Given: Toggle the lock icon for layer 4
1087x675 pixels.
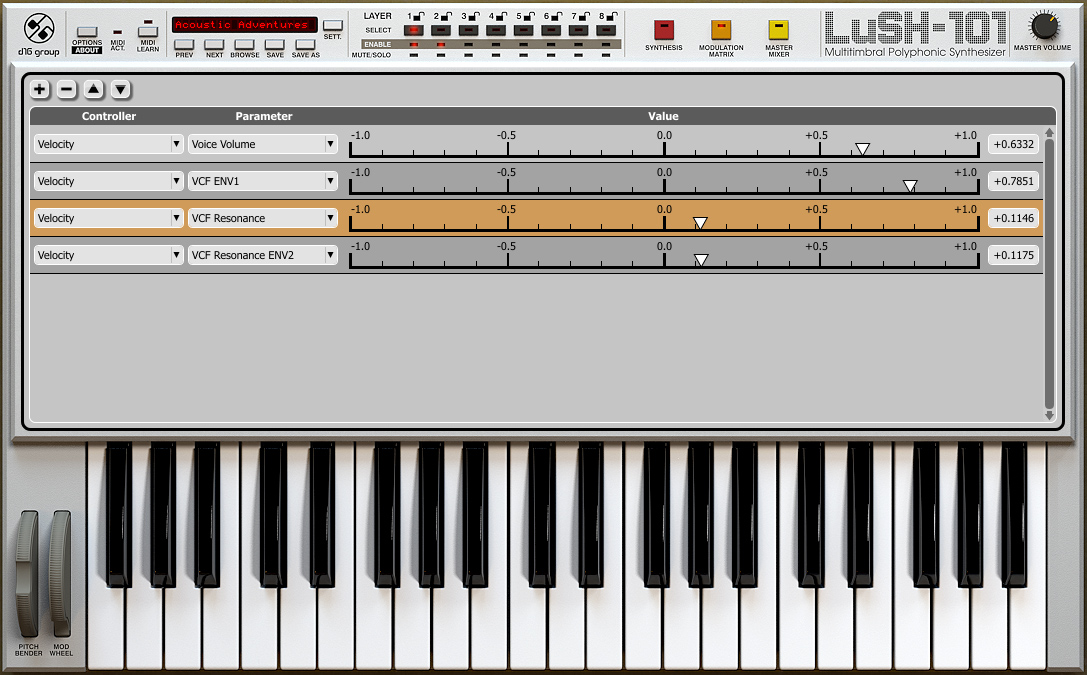Looking at the screenshot, I should click(501, 16).
